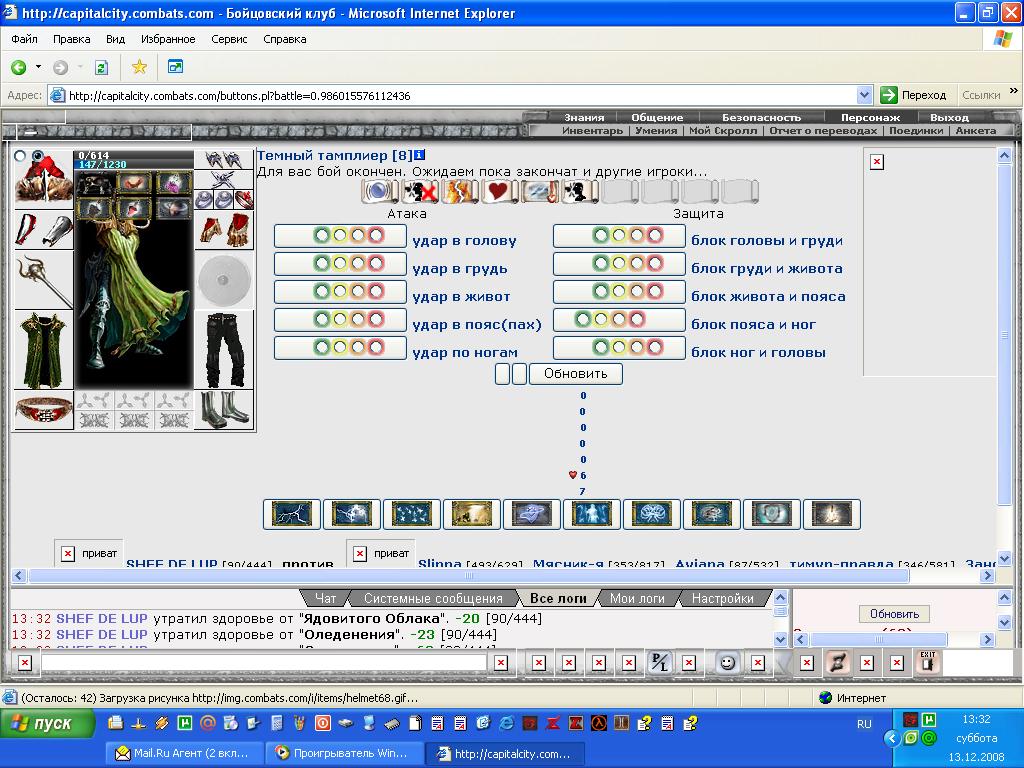
Task: Click Обновить button in the right chat panel
Action: (894, 614)
